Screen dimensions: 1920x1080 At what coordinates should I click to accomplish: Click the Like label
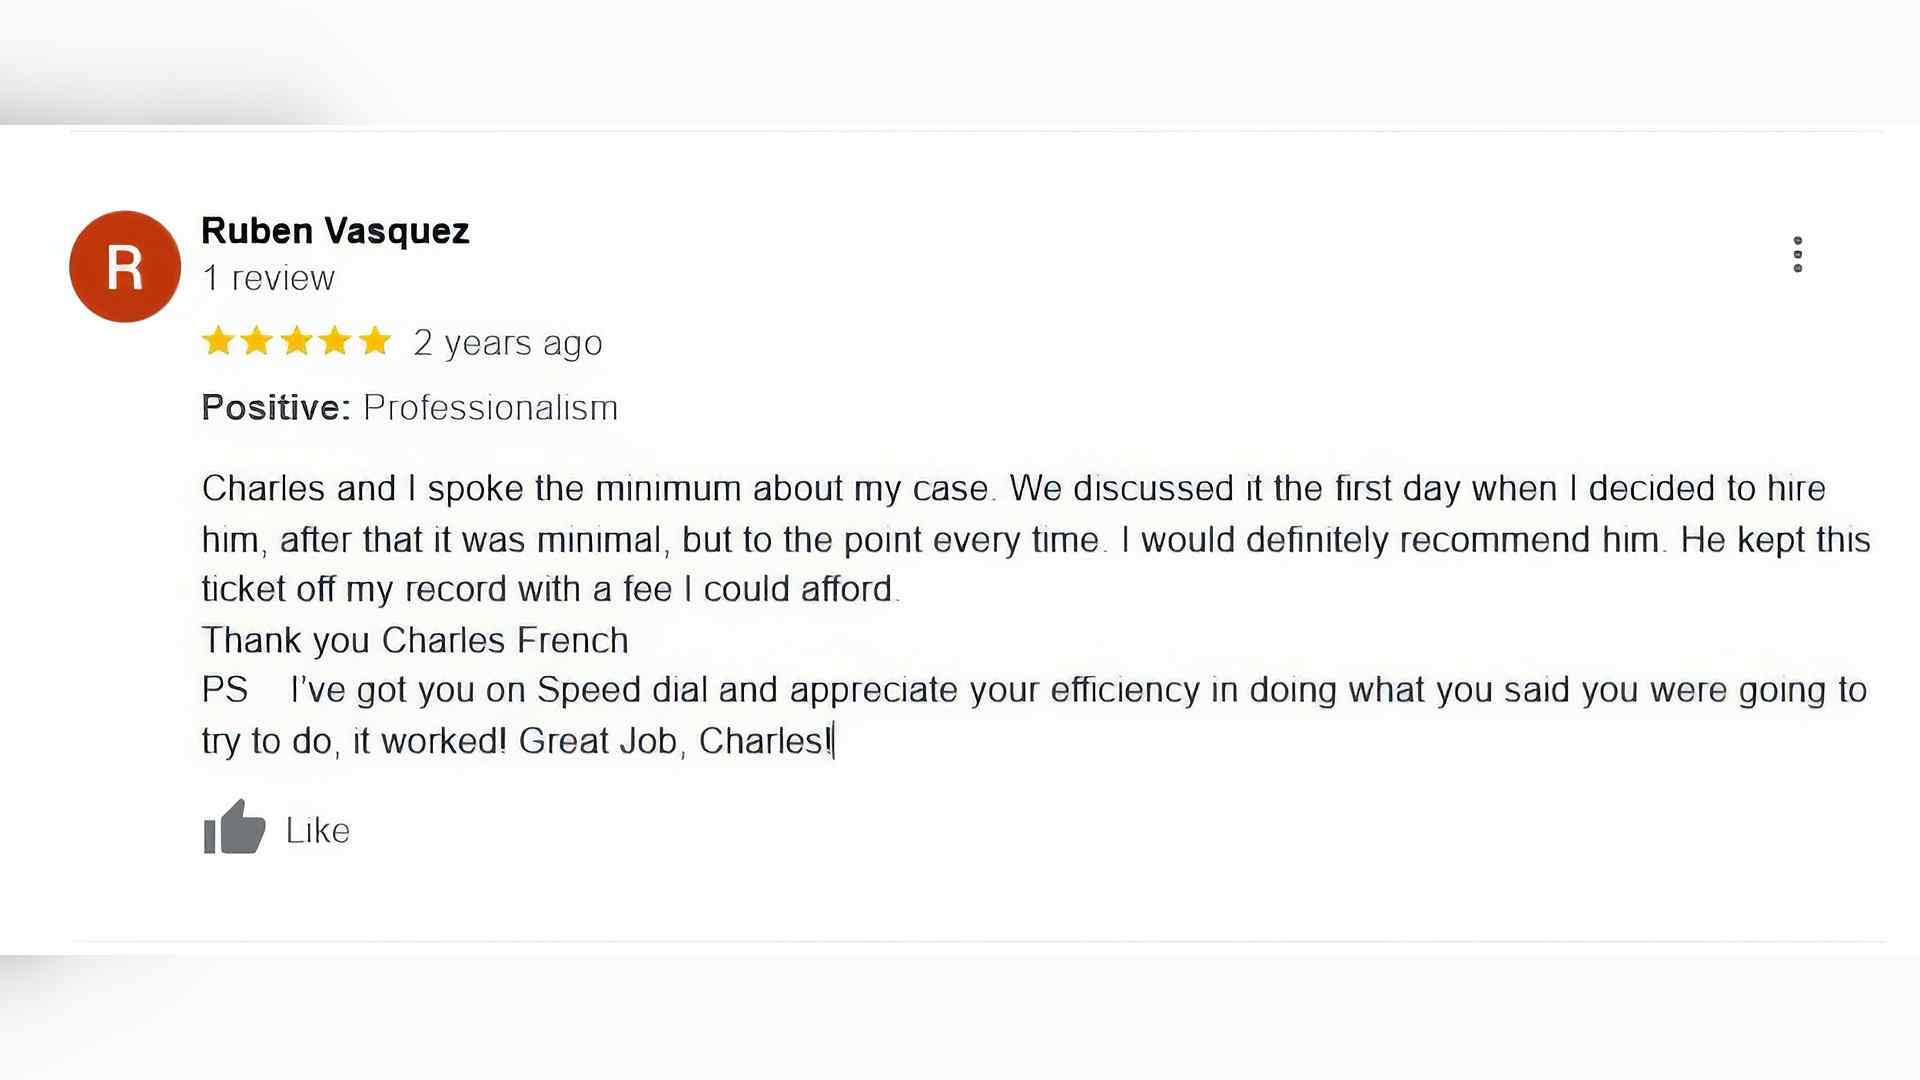click(x=318, y=830)
